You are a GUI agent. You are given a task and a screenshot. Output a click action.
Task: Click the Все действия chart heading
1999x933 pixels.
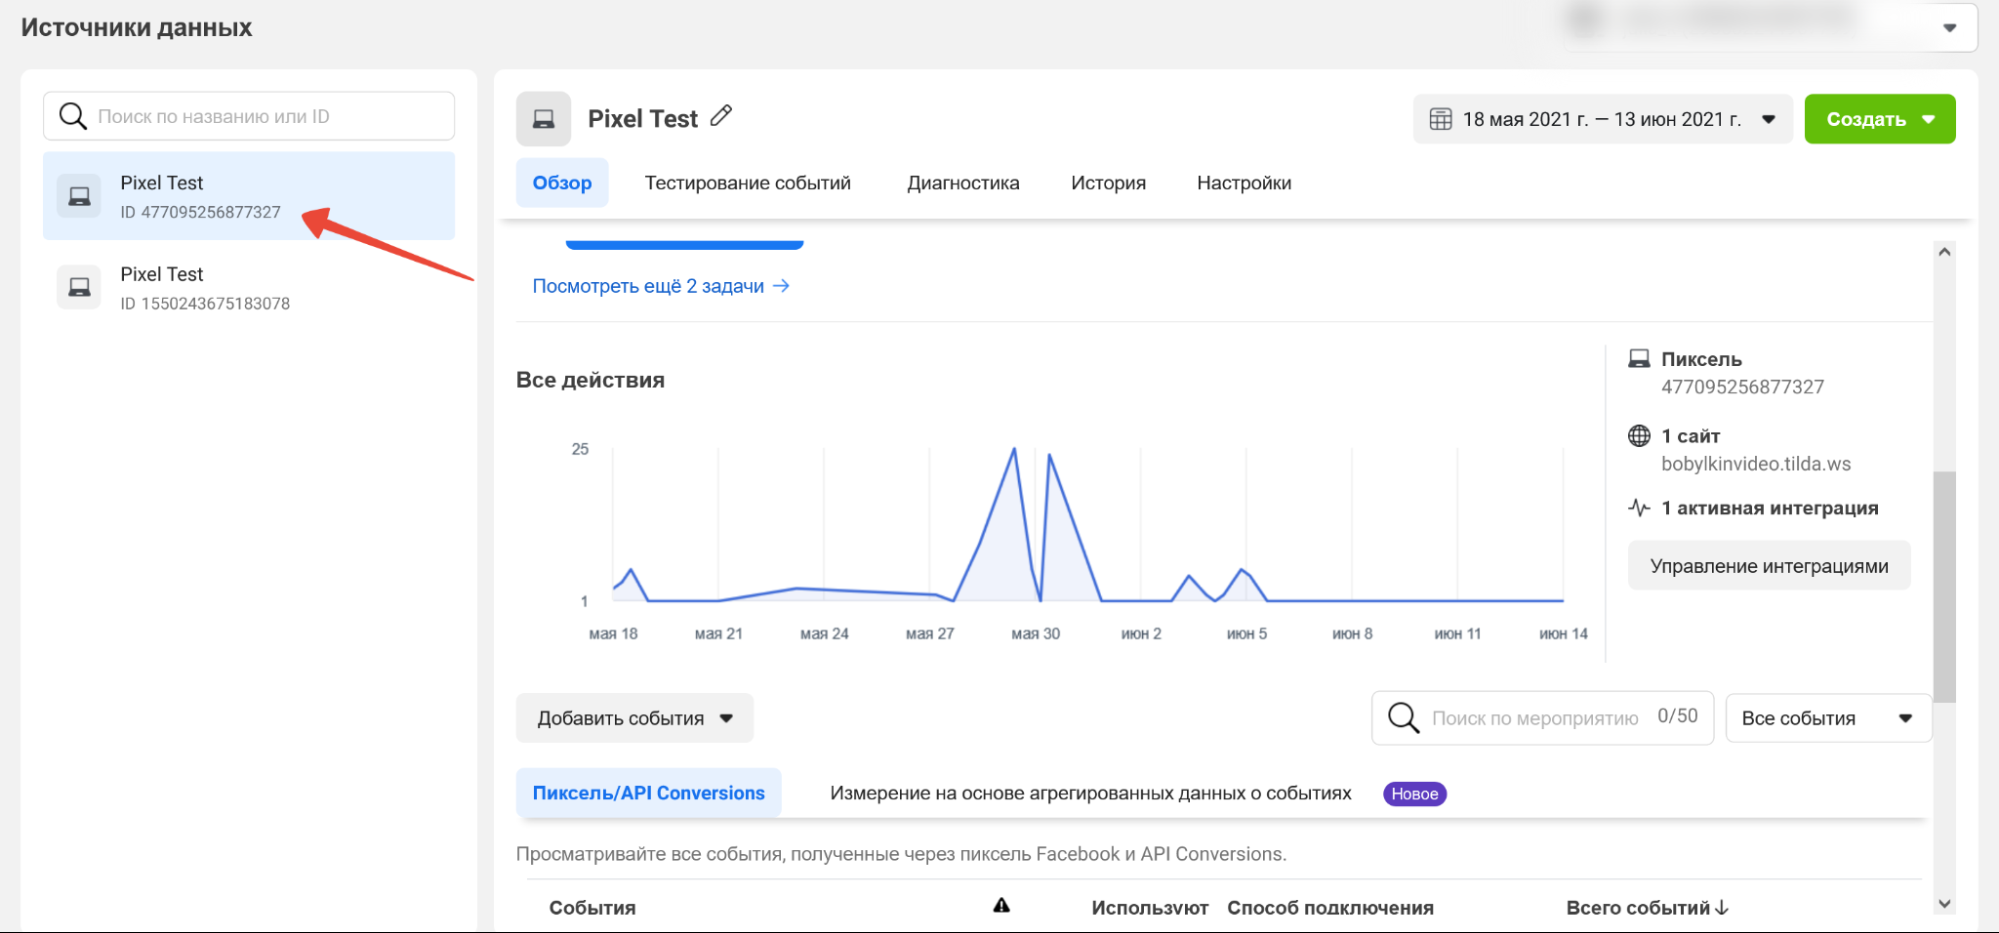pos(590,380)
